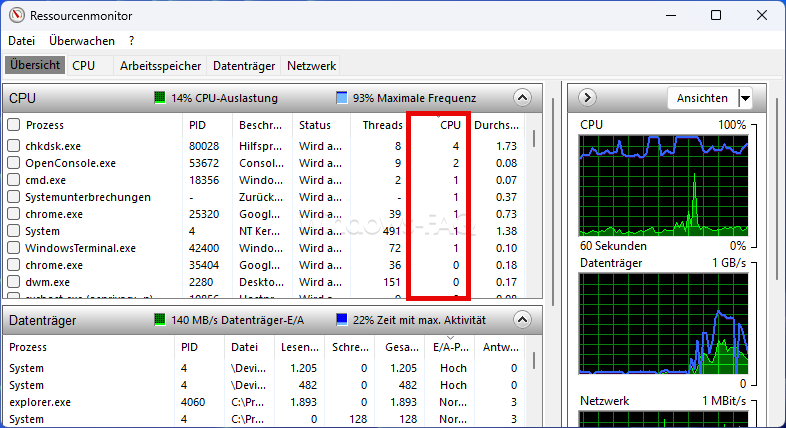Check the dwm.exe process checkbox

tap(14, 282)
